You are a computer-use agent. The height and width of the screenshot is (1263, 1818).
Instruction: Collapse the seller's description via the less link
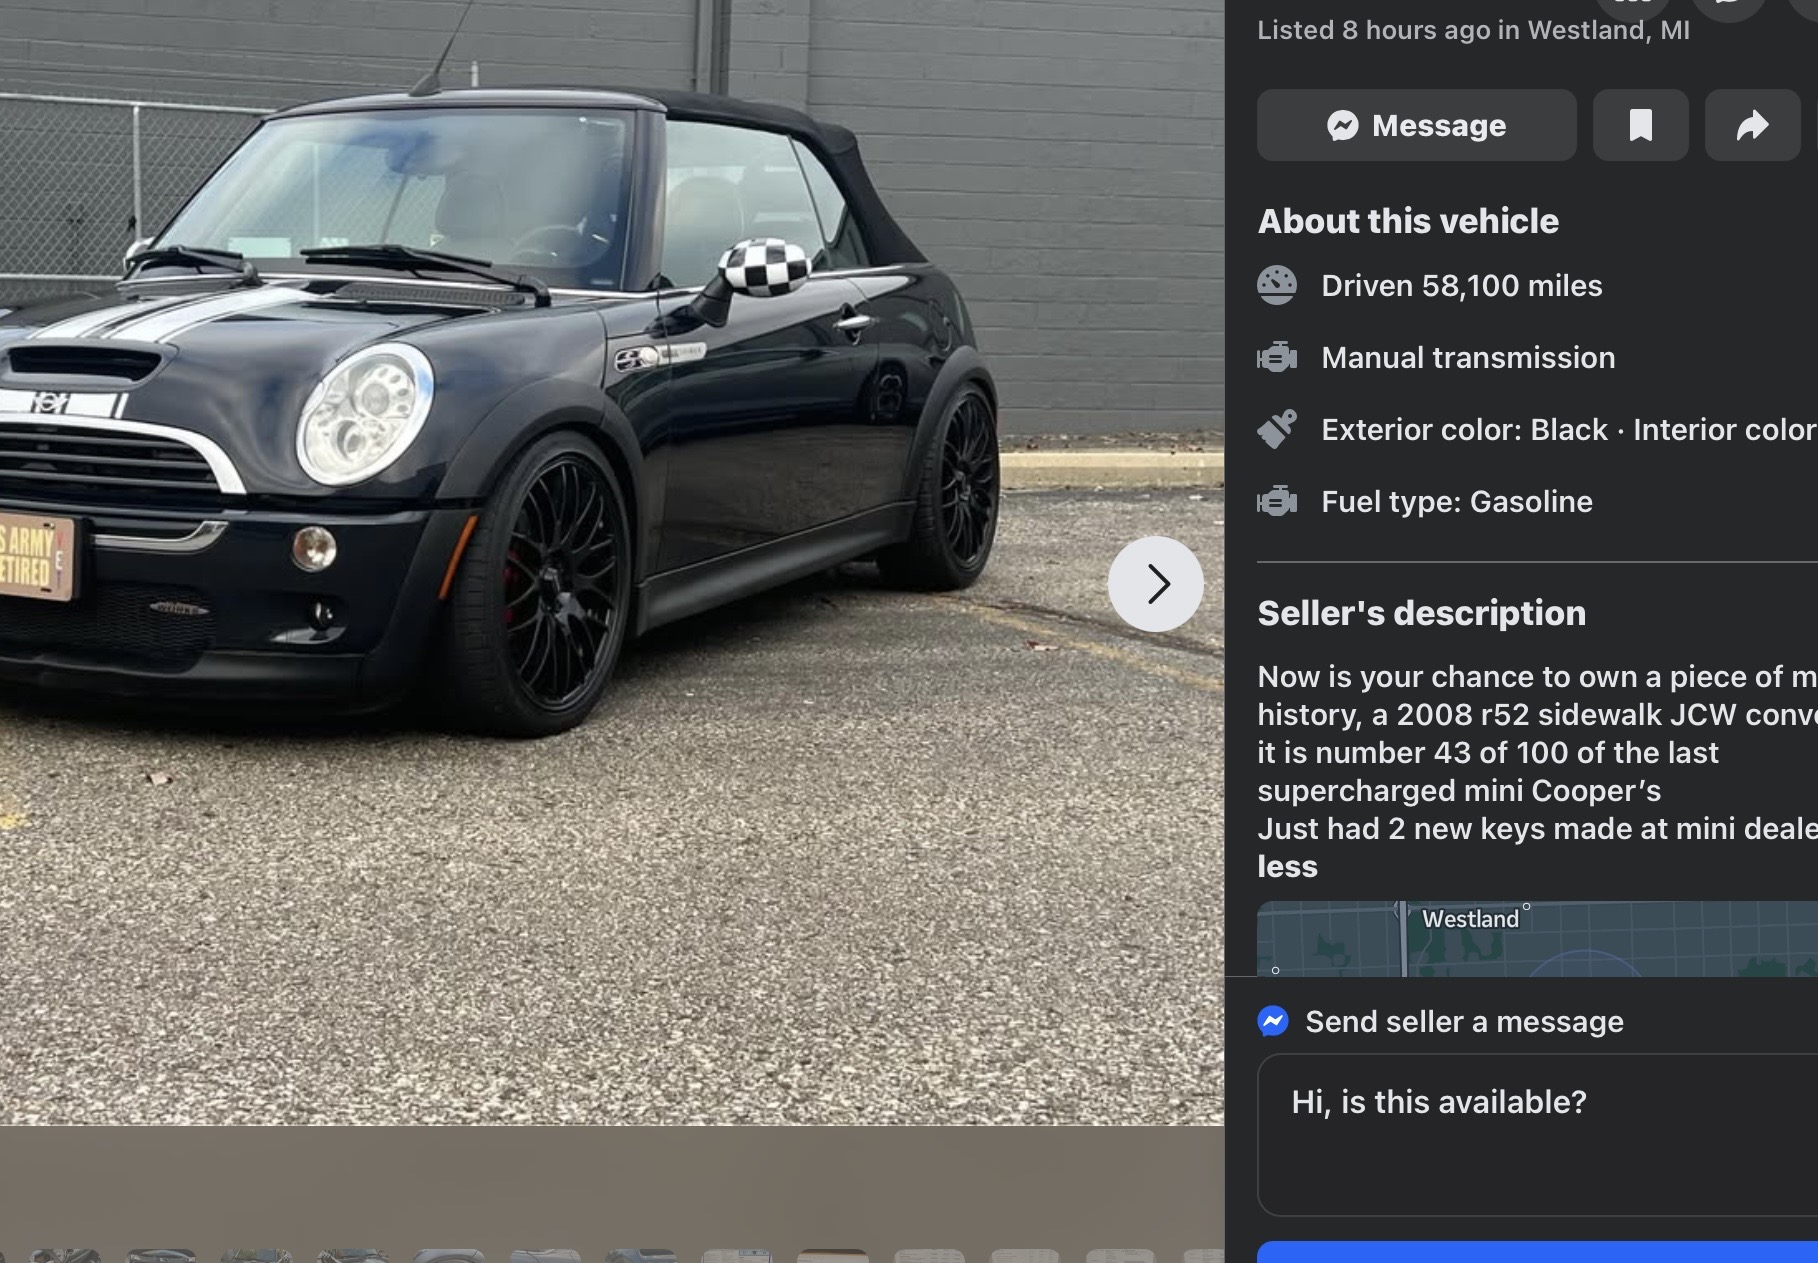pyautogui.click(x=1287, y=866)
